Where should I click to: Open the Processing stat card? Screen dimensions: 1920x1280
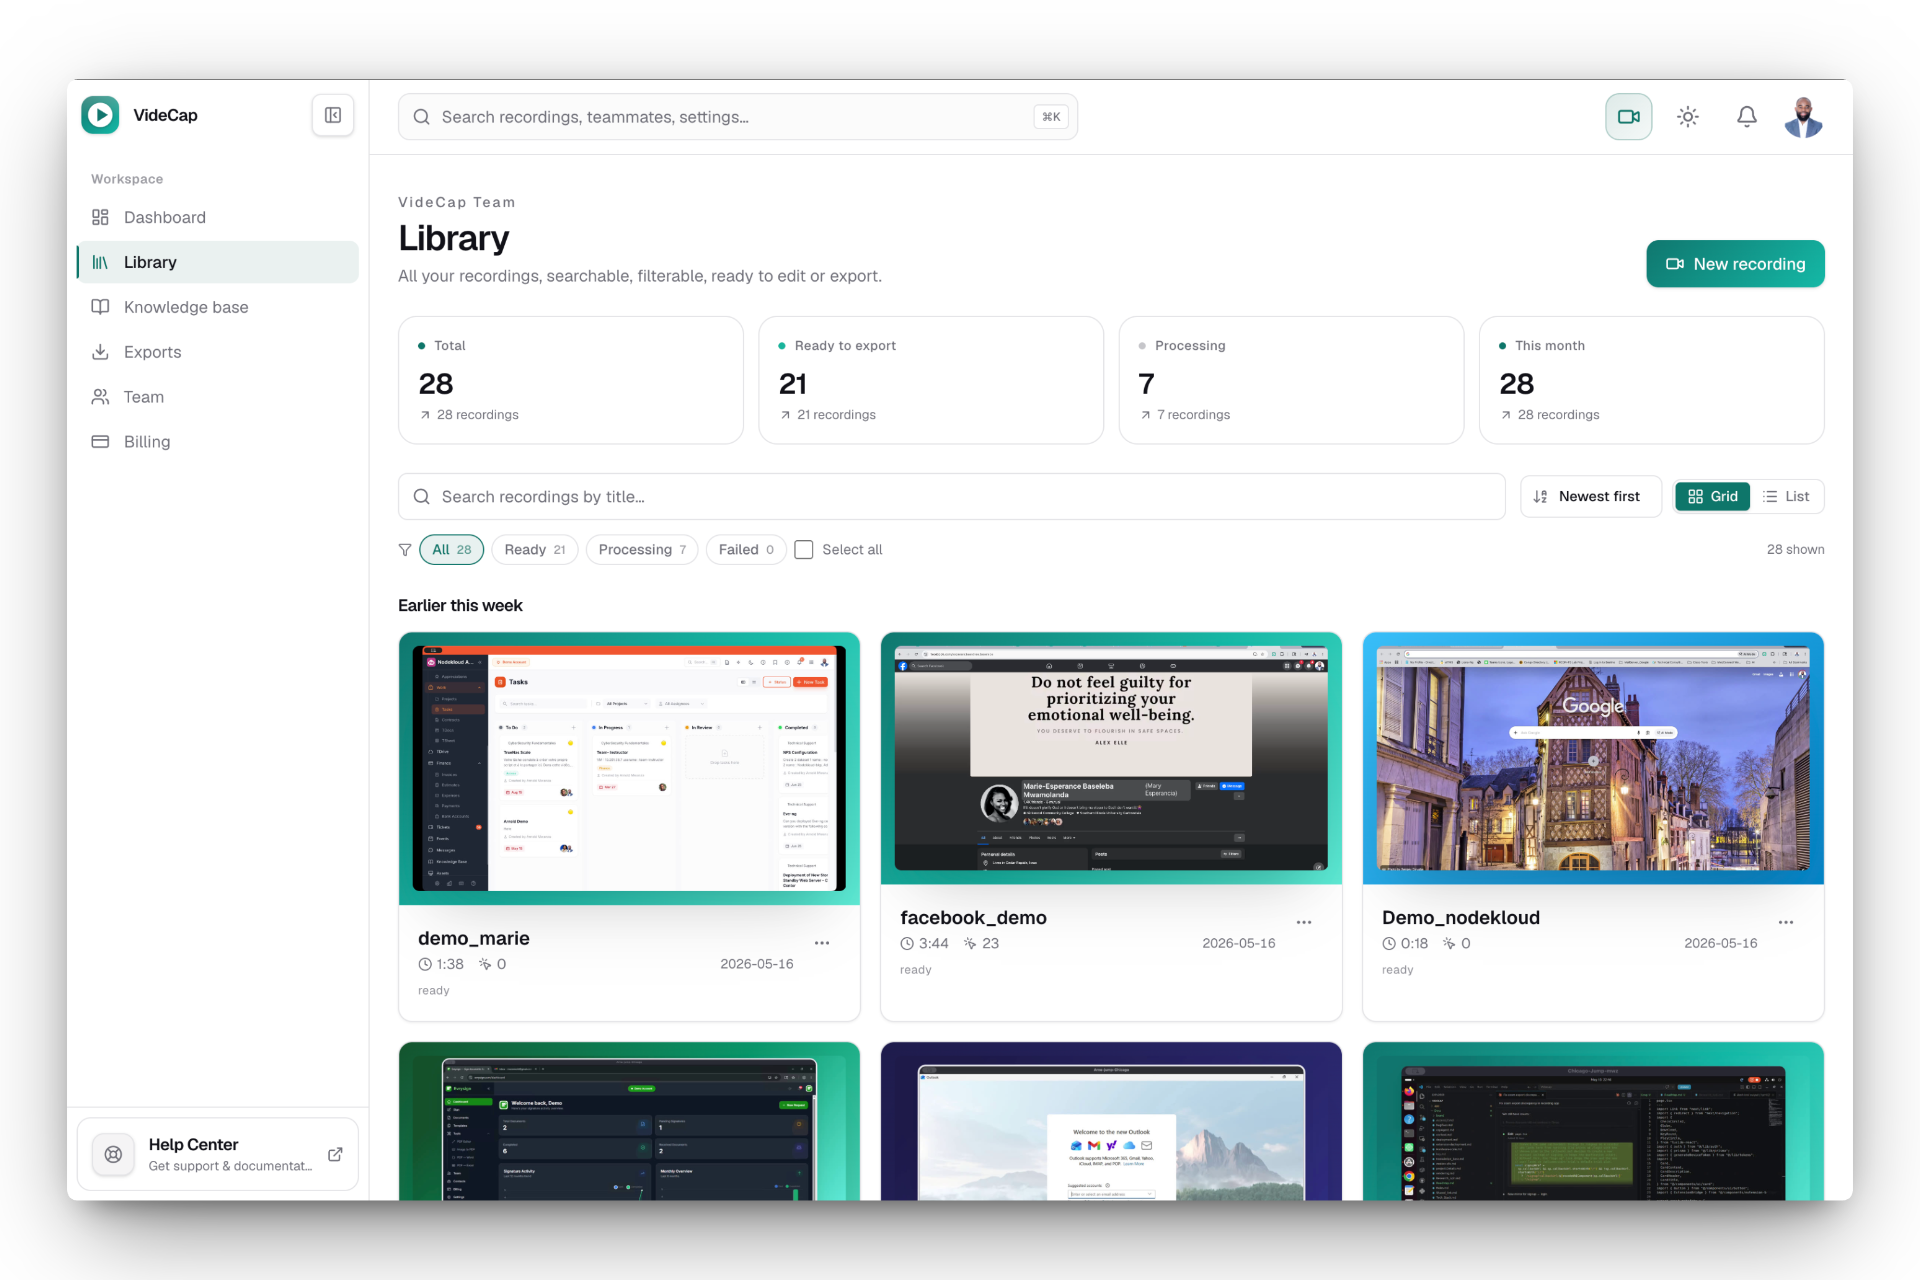pos(1291,380)
